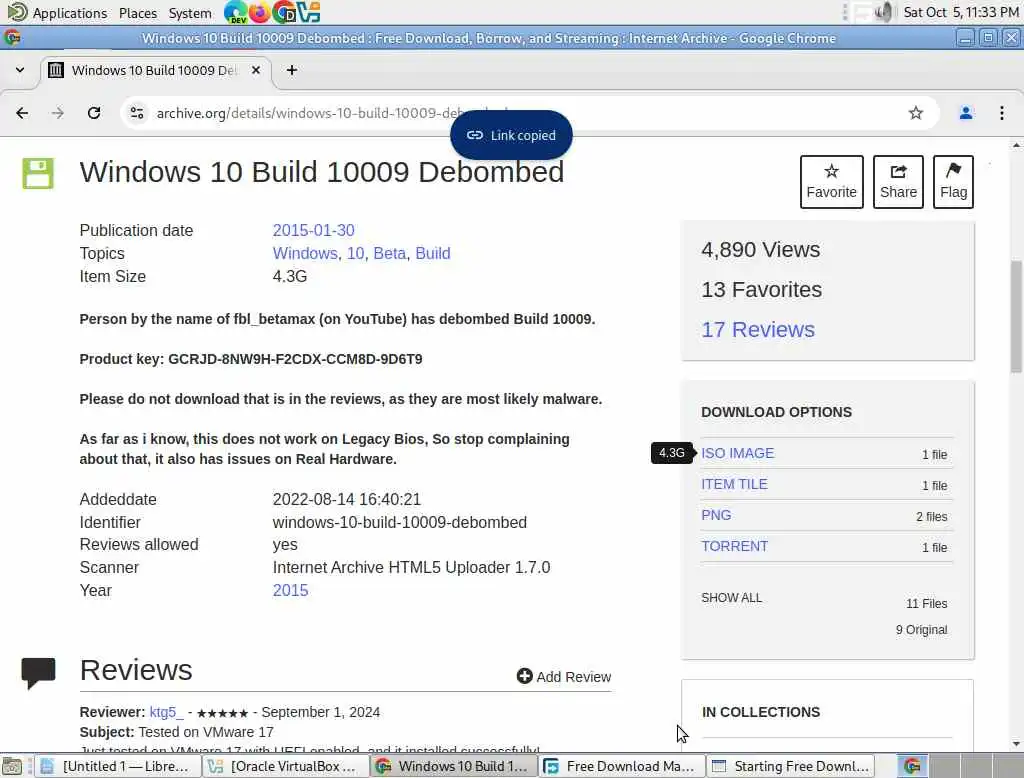Switch to Starting Free Download taskbar window
The height and width of the screenshot is (778, 1024).
tap(790, 766)
